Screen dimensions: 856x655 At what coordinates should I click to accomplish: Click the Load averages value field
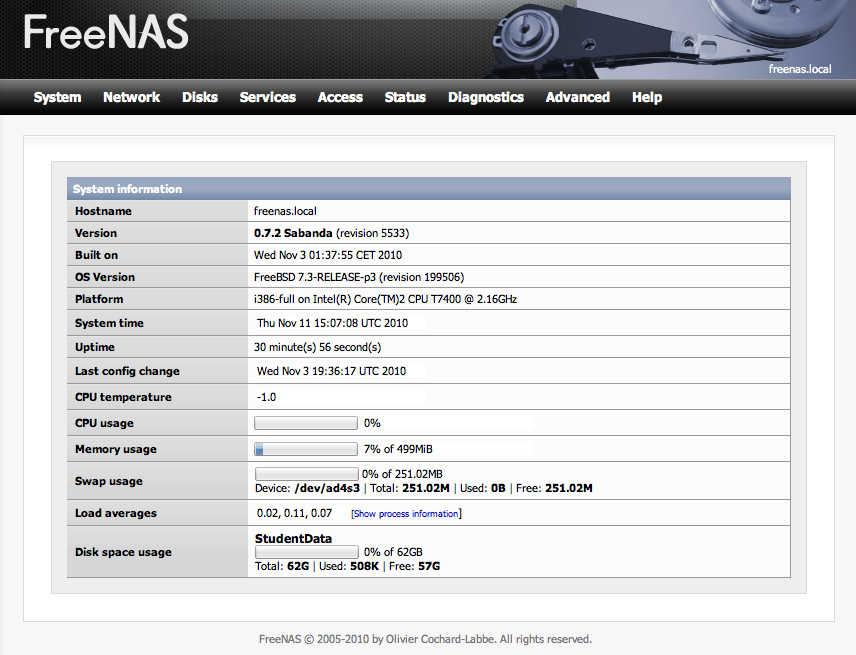point(295,513)
